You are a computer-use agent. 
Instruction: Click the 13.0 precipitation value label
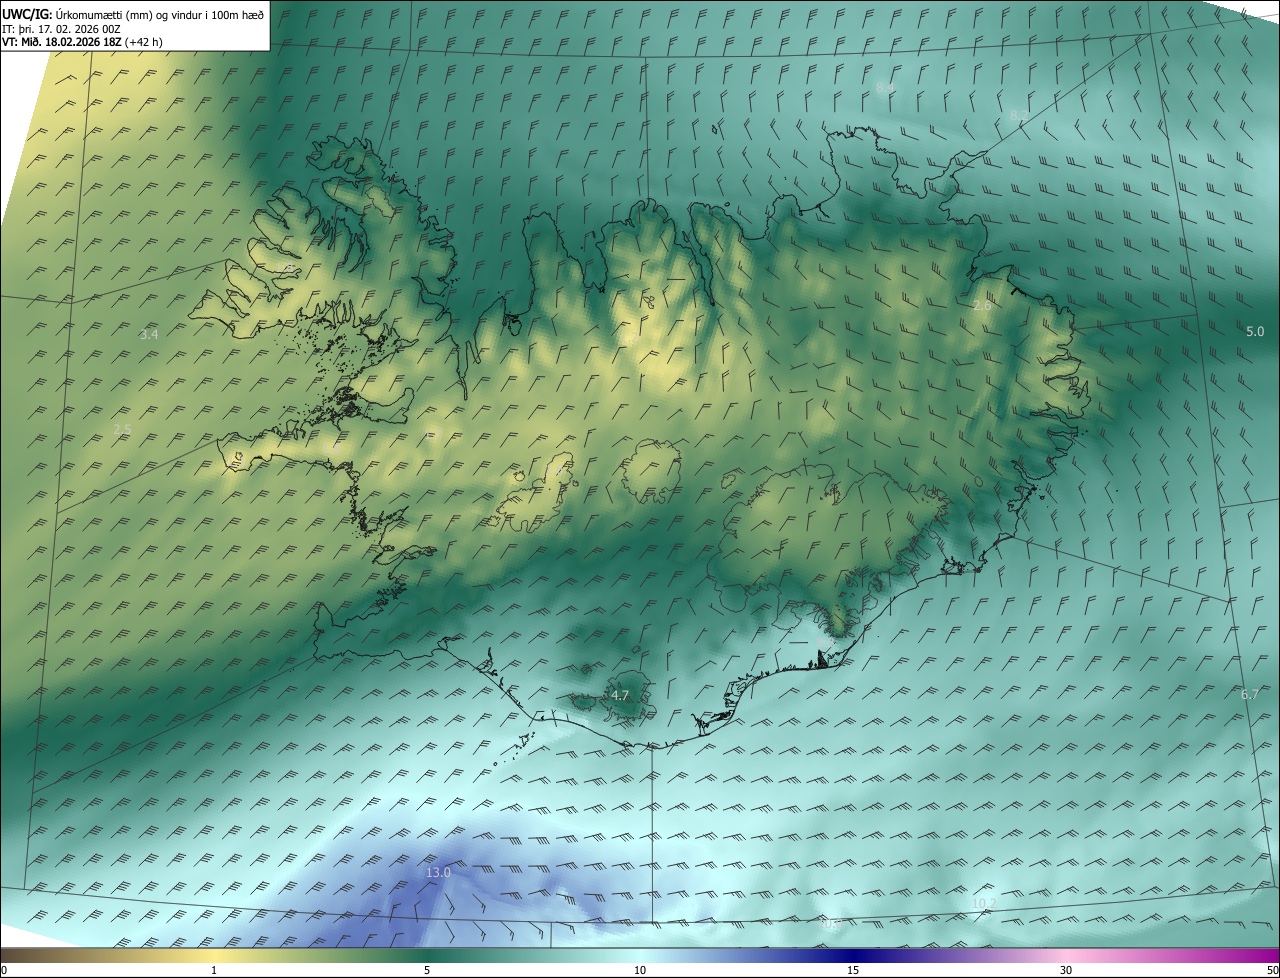tap(438, 873)
